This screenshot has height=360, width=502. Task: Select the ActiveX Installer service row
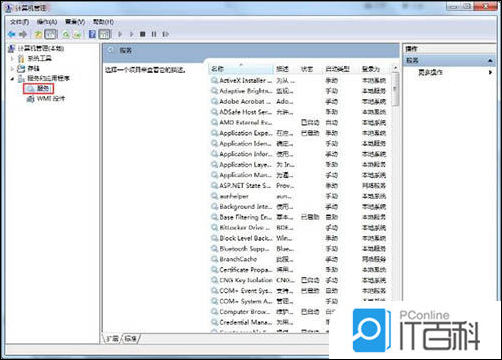pyautogui.click(x=299, y=80)
